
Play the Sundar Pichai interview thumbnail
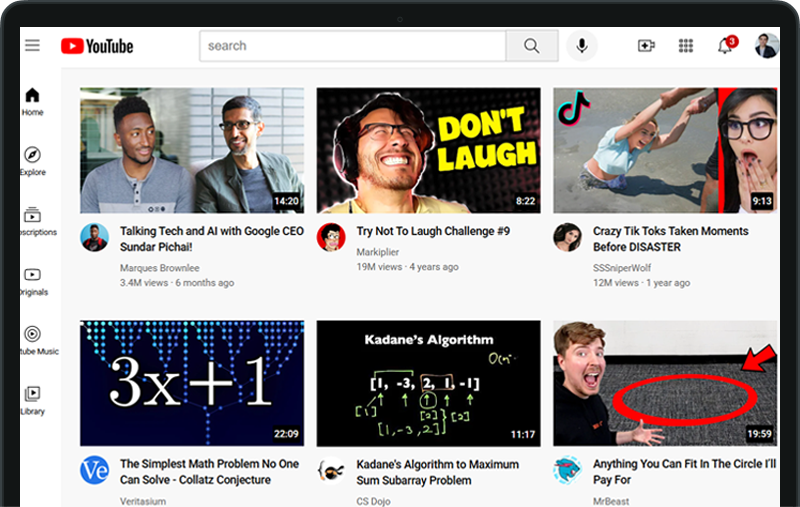click(192, 150)
